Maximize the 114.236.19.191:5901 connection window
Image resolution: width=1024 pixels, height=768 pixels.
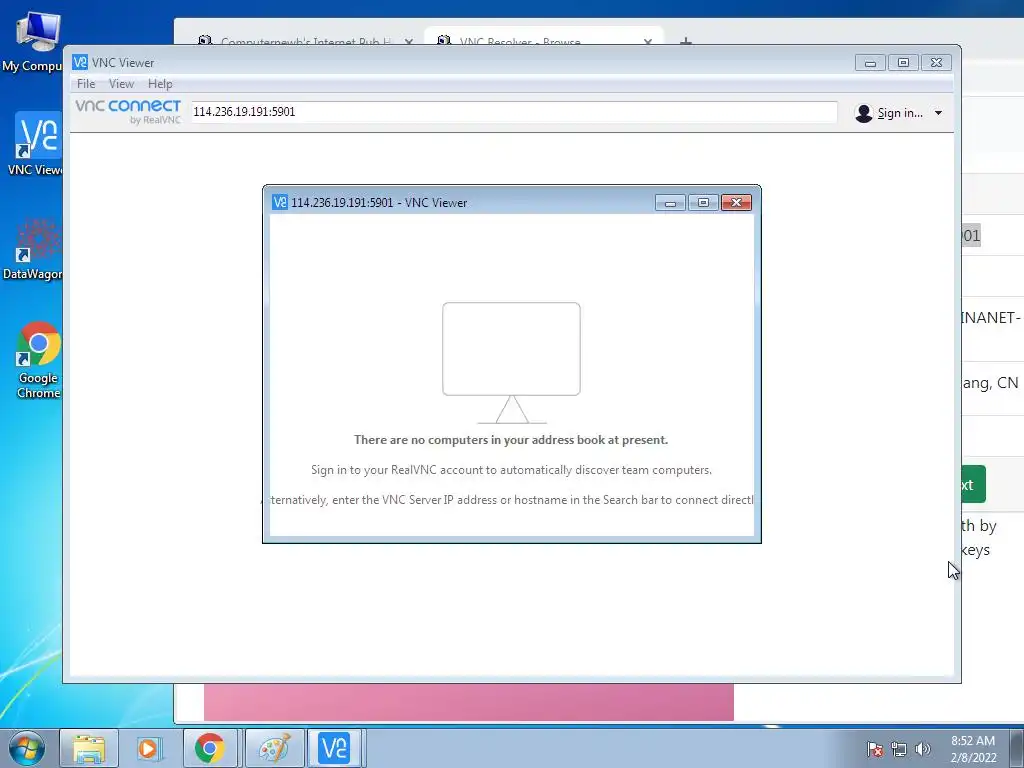[x=703, y=202]
